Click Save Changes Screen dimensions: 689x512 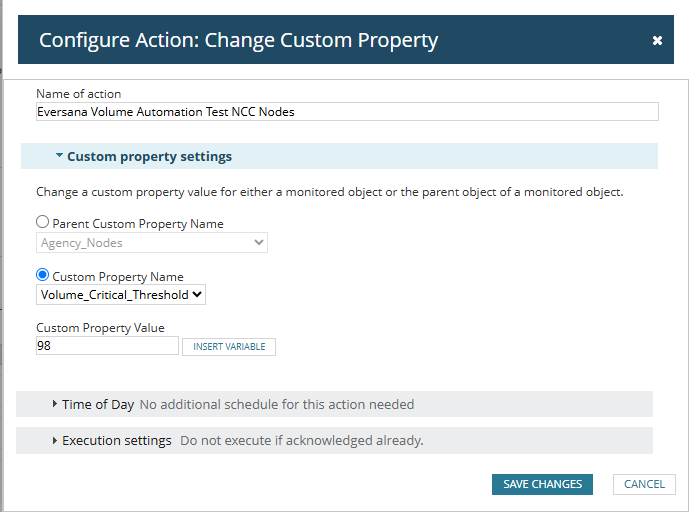(542, 484)
